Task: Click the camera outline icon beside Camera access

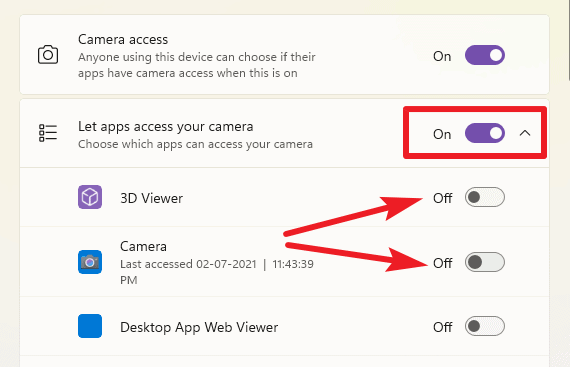Action: (48, 55)
